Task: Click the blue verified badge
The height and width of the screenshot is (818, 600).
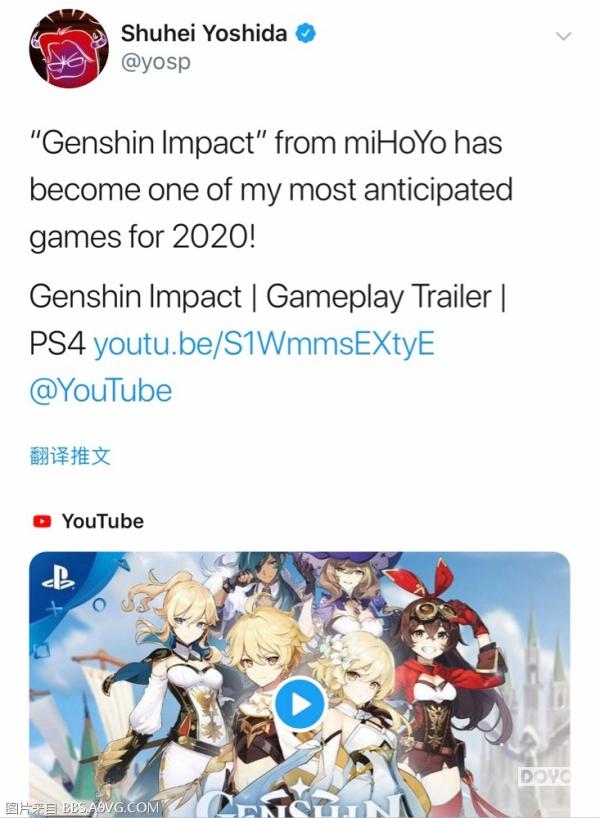Action: coord(306,33)
